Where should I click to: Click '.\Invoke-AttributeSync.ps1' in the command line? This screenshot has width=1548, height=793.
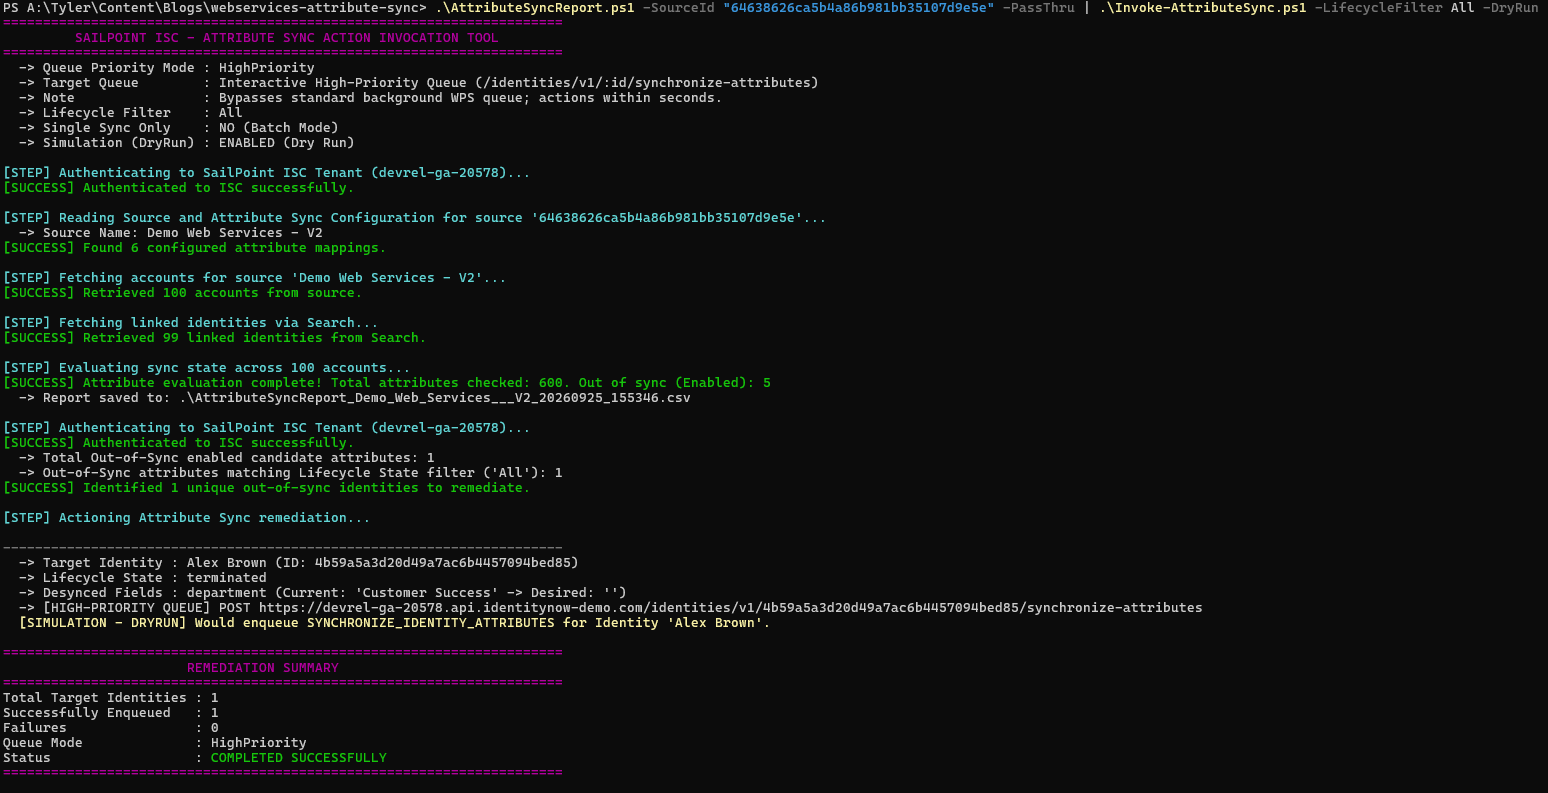(1203, 8)
